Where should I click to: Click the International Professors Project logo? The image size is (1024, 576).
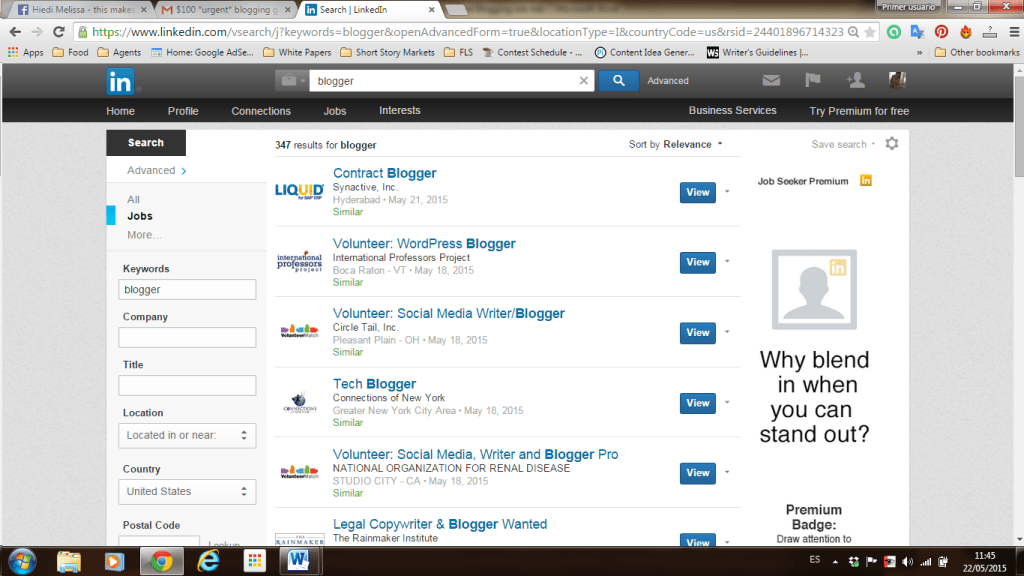point(299,262)
